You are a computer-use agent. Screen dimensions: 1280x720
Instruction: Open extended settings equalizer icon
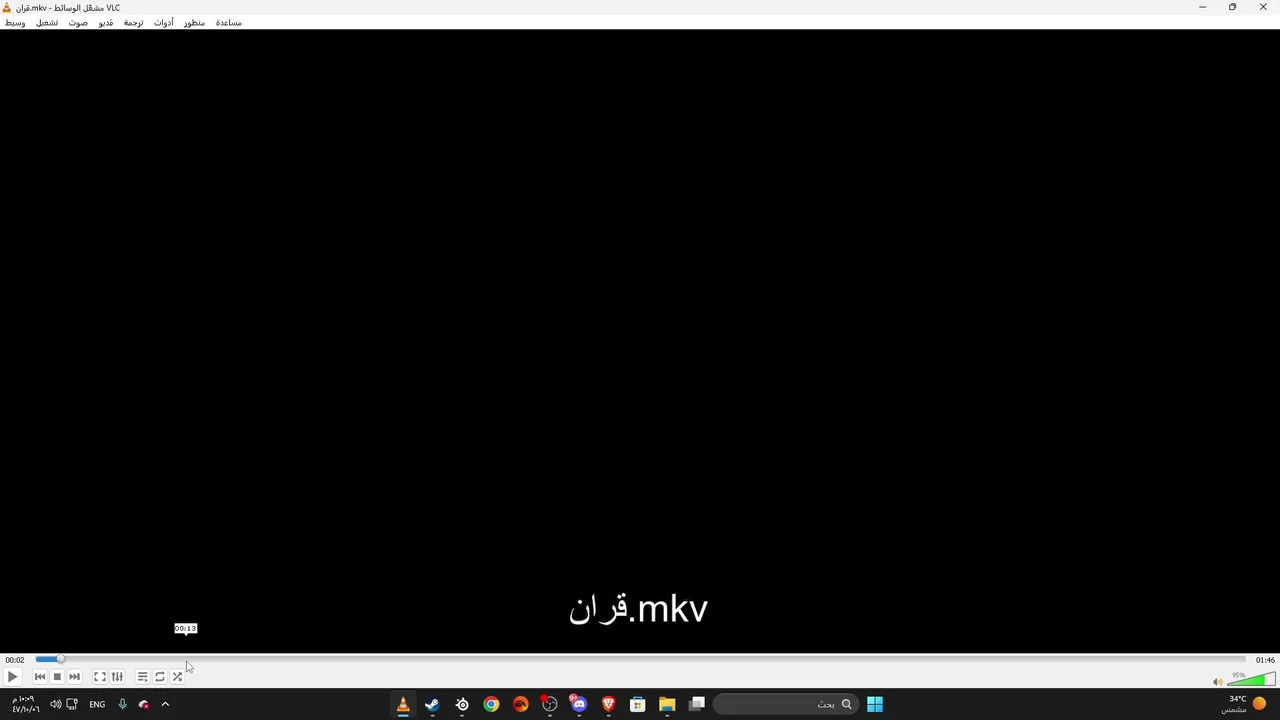point(117,677)
